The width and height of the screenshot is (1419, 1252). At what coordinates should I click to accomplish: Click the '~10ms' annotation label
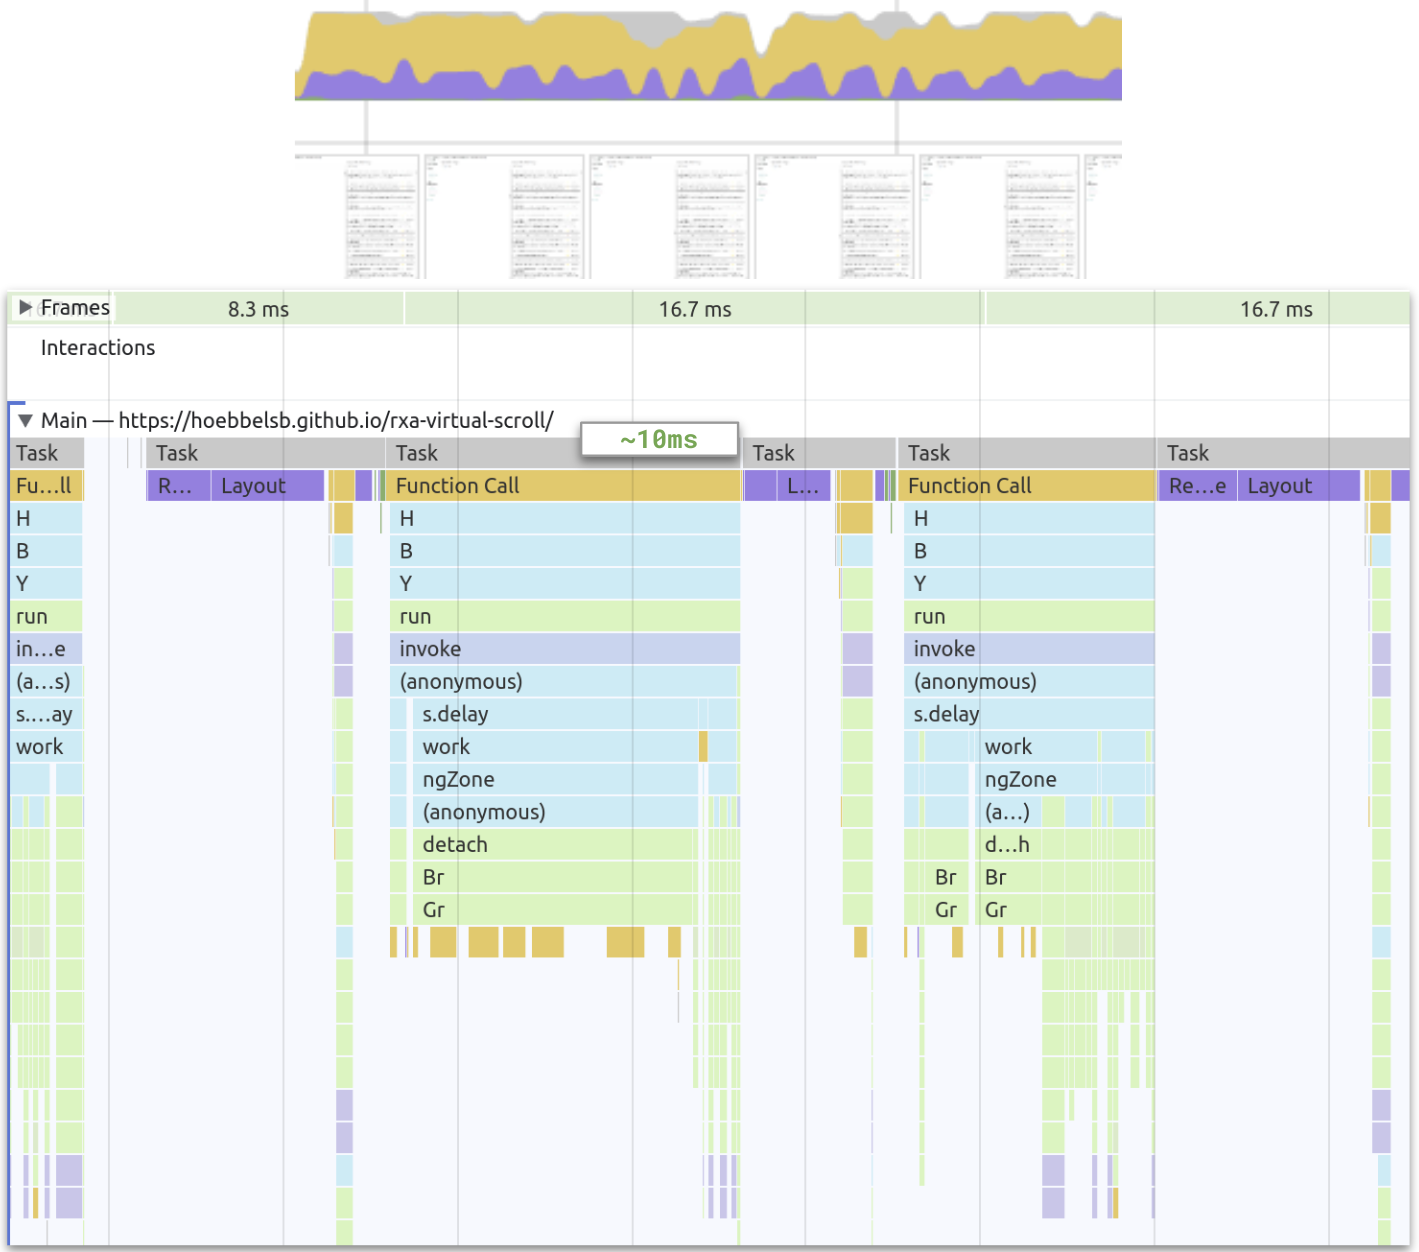click(x=659, y=440)
